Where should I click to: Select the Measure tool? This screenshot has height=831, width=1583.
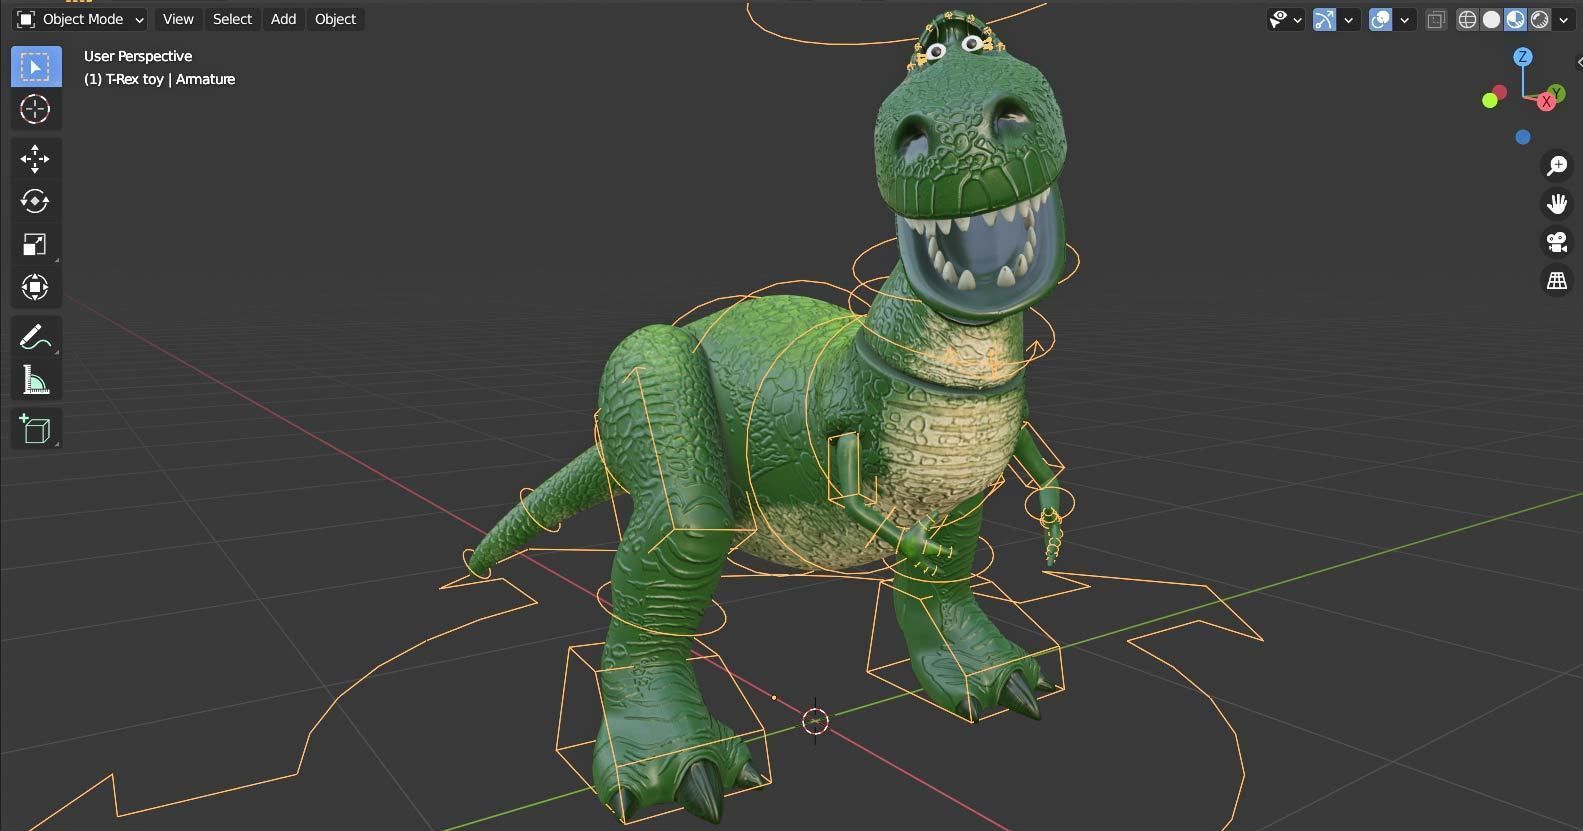(x=35, y=380)
